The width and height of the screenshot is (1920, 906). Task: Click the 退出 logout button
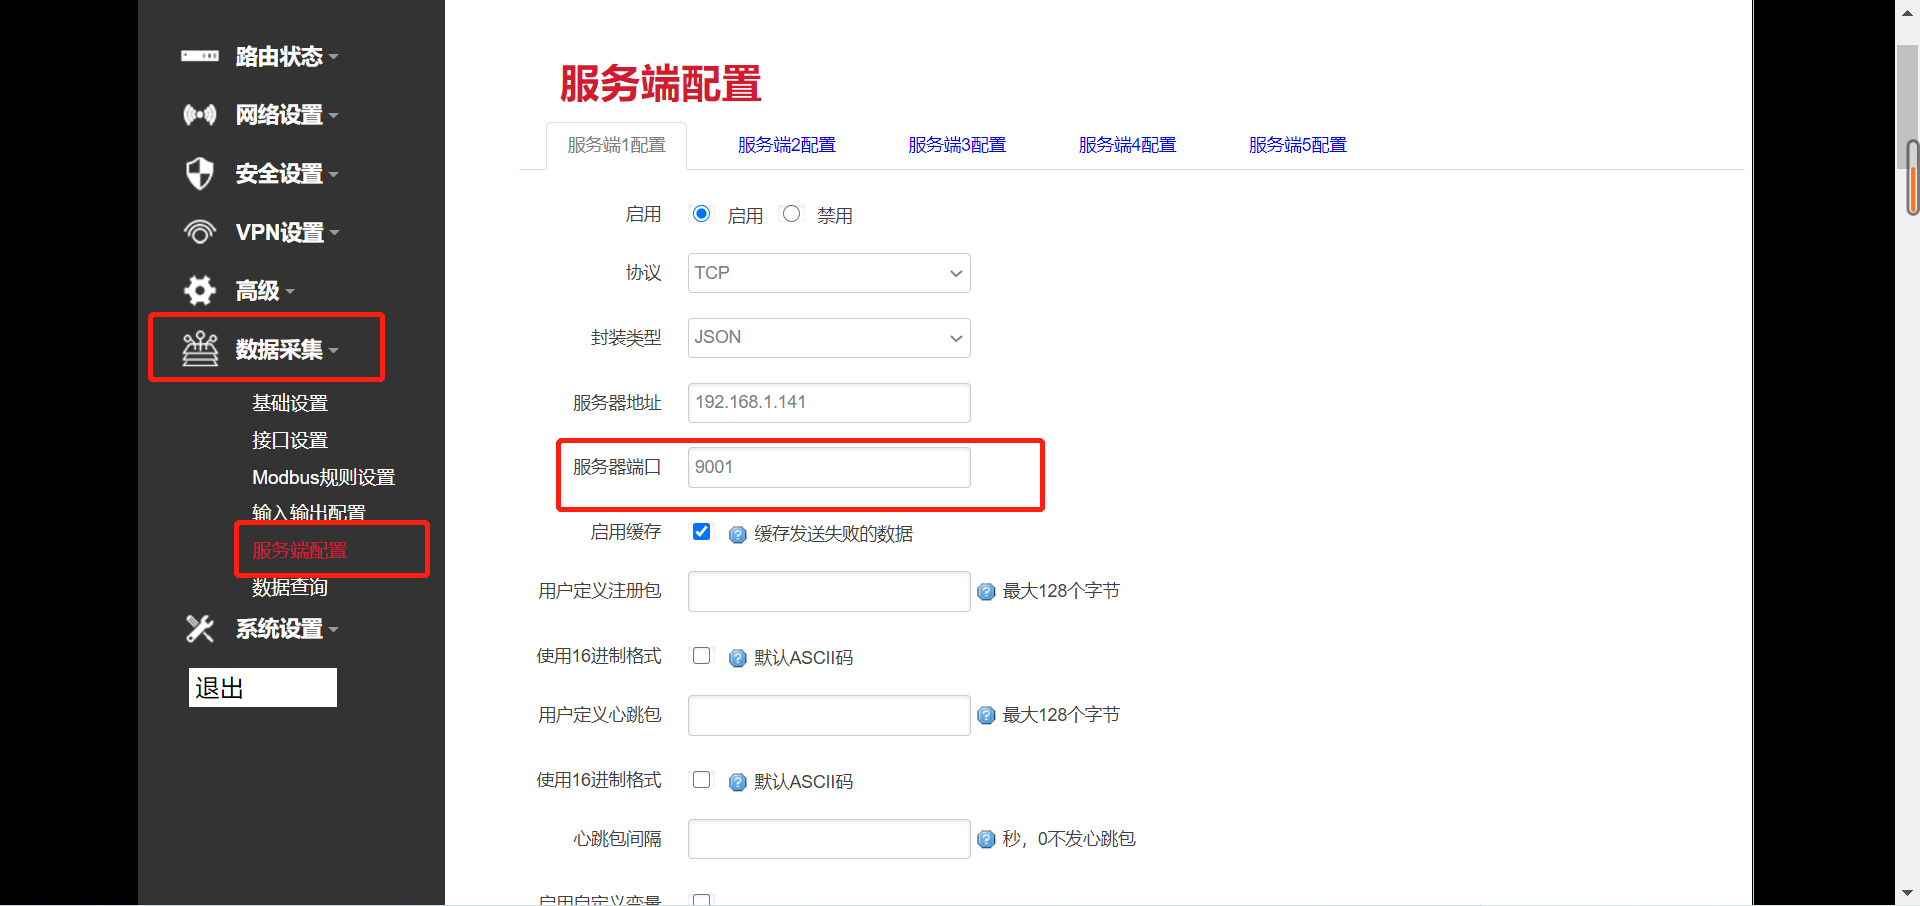point(262,687)
